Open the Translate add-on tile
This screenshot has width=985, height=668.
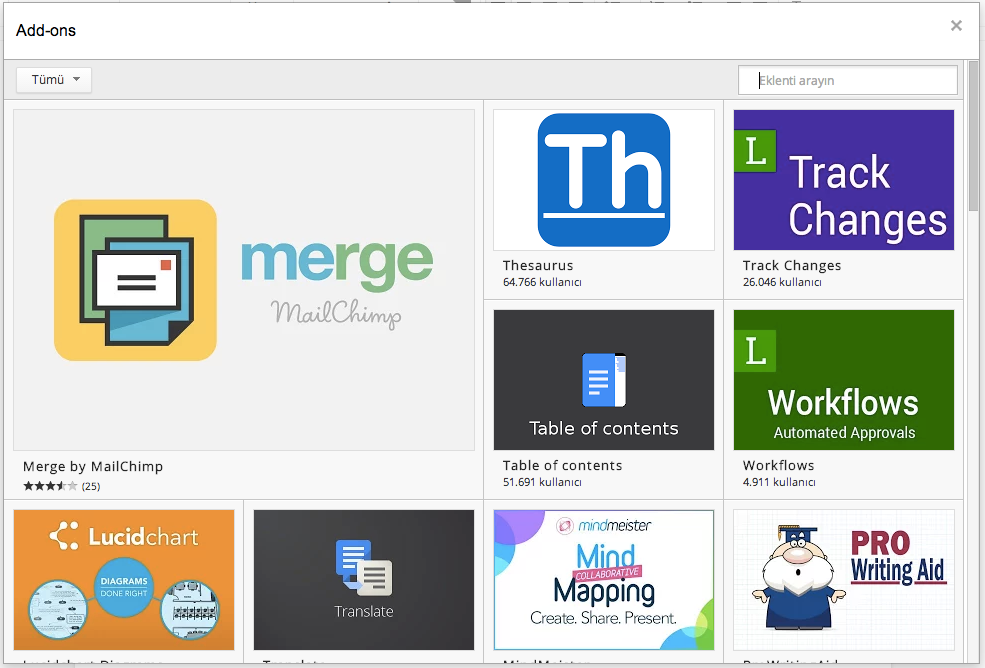[364, 579]
